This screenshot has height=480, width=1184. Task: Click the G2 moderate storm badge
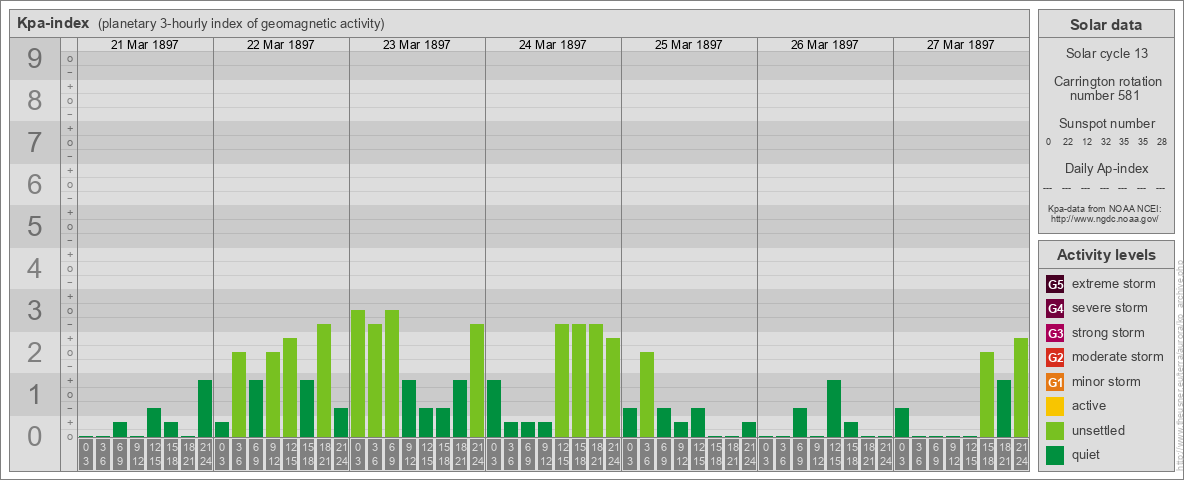(1055, 357)
